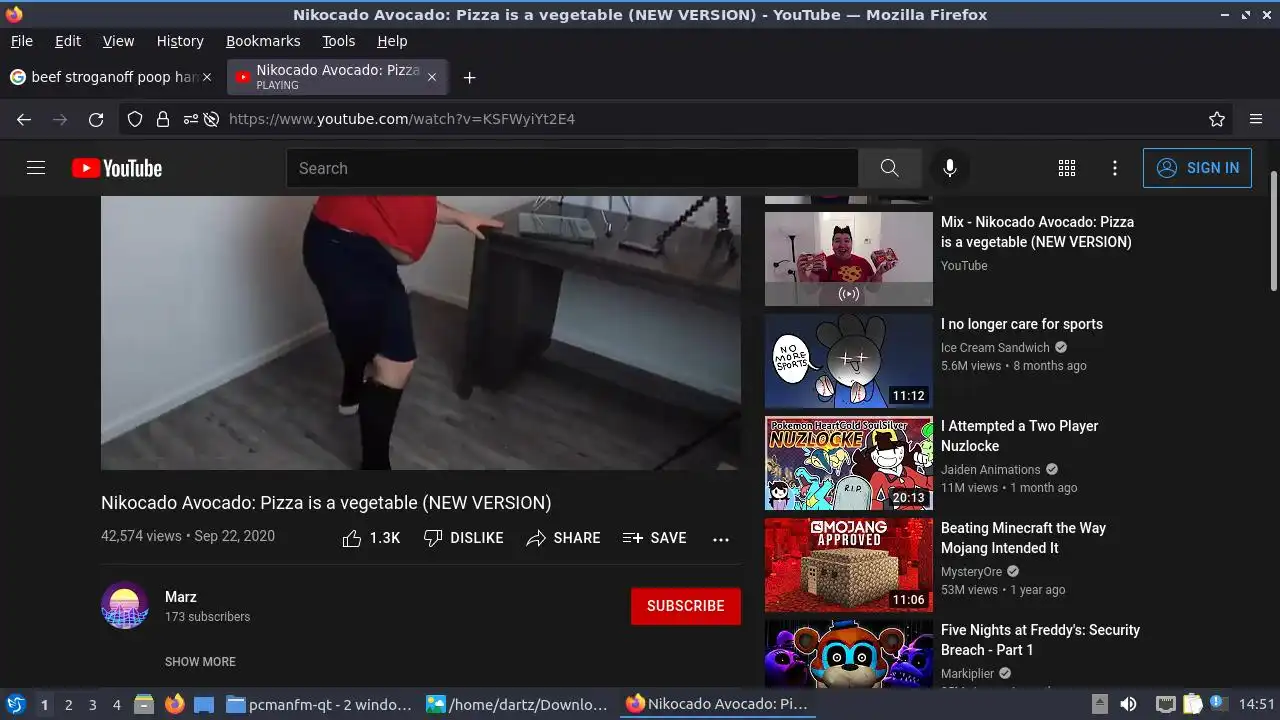Like the video with thumbs up
The image size is (1280, 720).
[x=371, y=538]
